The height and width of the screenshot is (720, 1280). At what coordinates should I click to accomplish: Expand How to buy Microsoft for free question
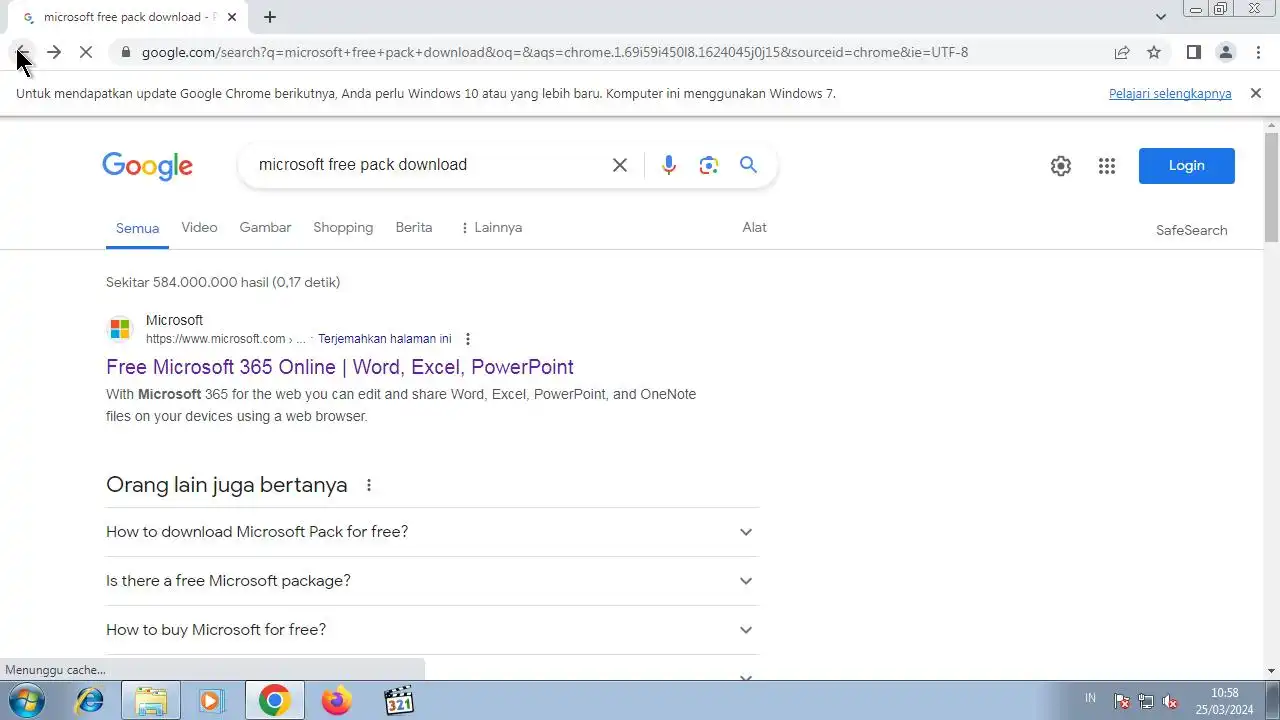pyautogui.click(x=432, y=630)
